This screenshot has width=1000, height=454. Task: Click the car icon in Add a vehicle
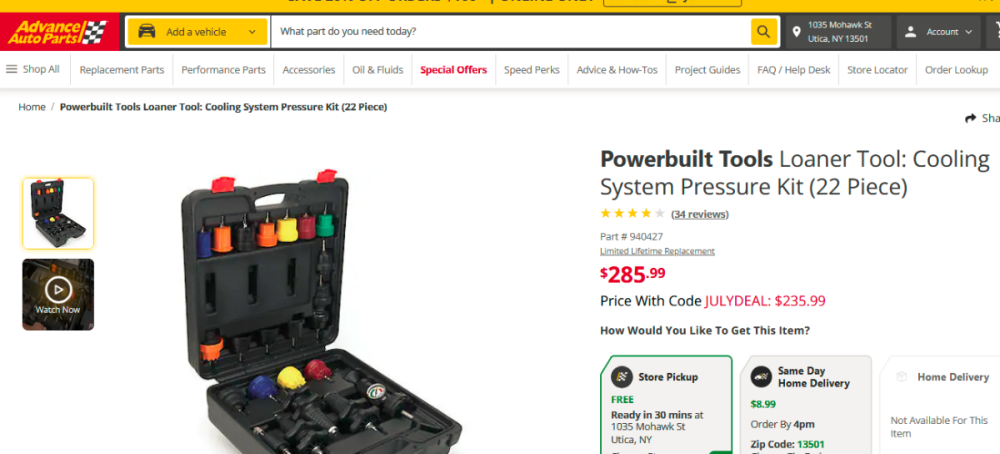click(147, 31)
